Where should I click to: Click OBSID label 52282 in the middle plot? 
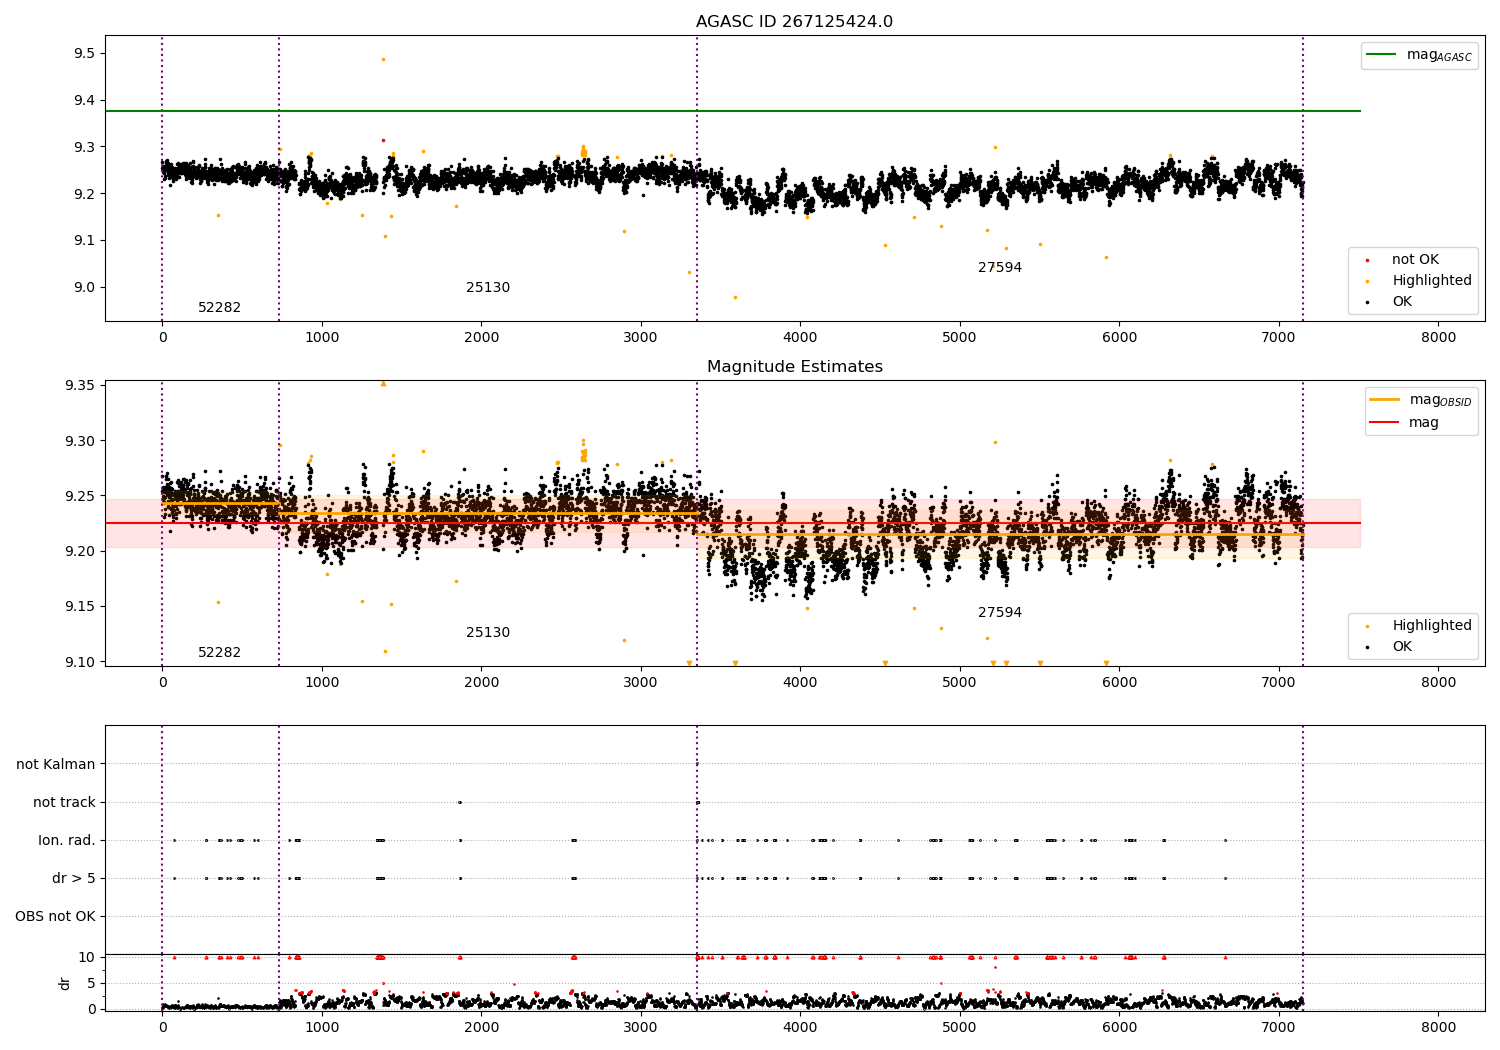point(219,653)
